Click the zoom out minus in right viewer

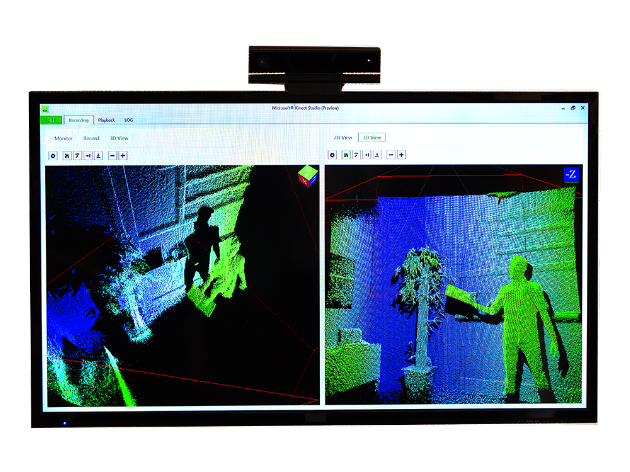tap(391, 155)
